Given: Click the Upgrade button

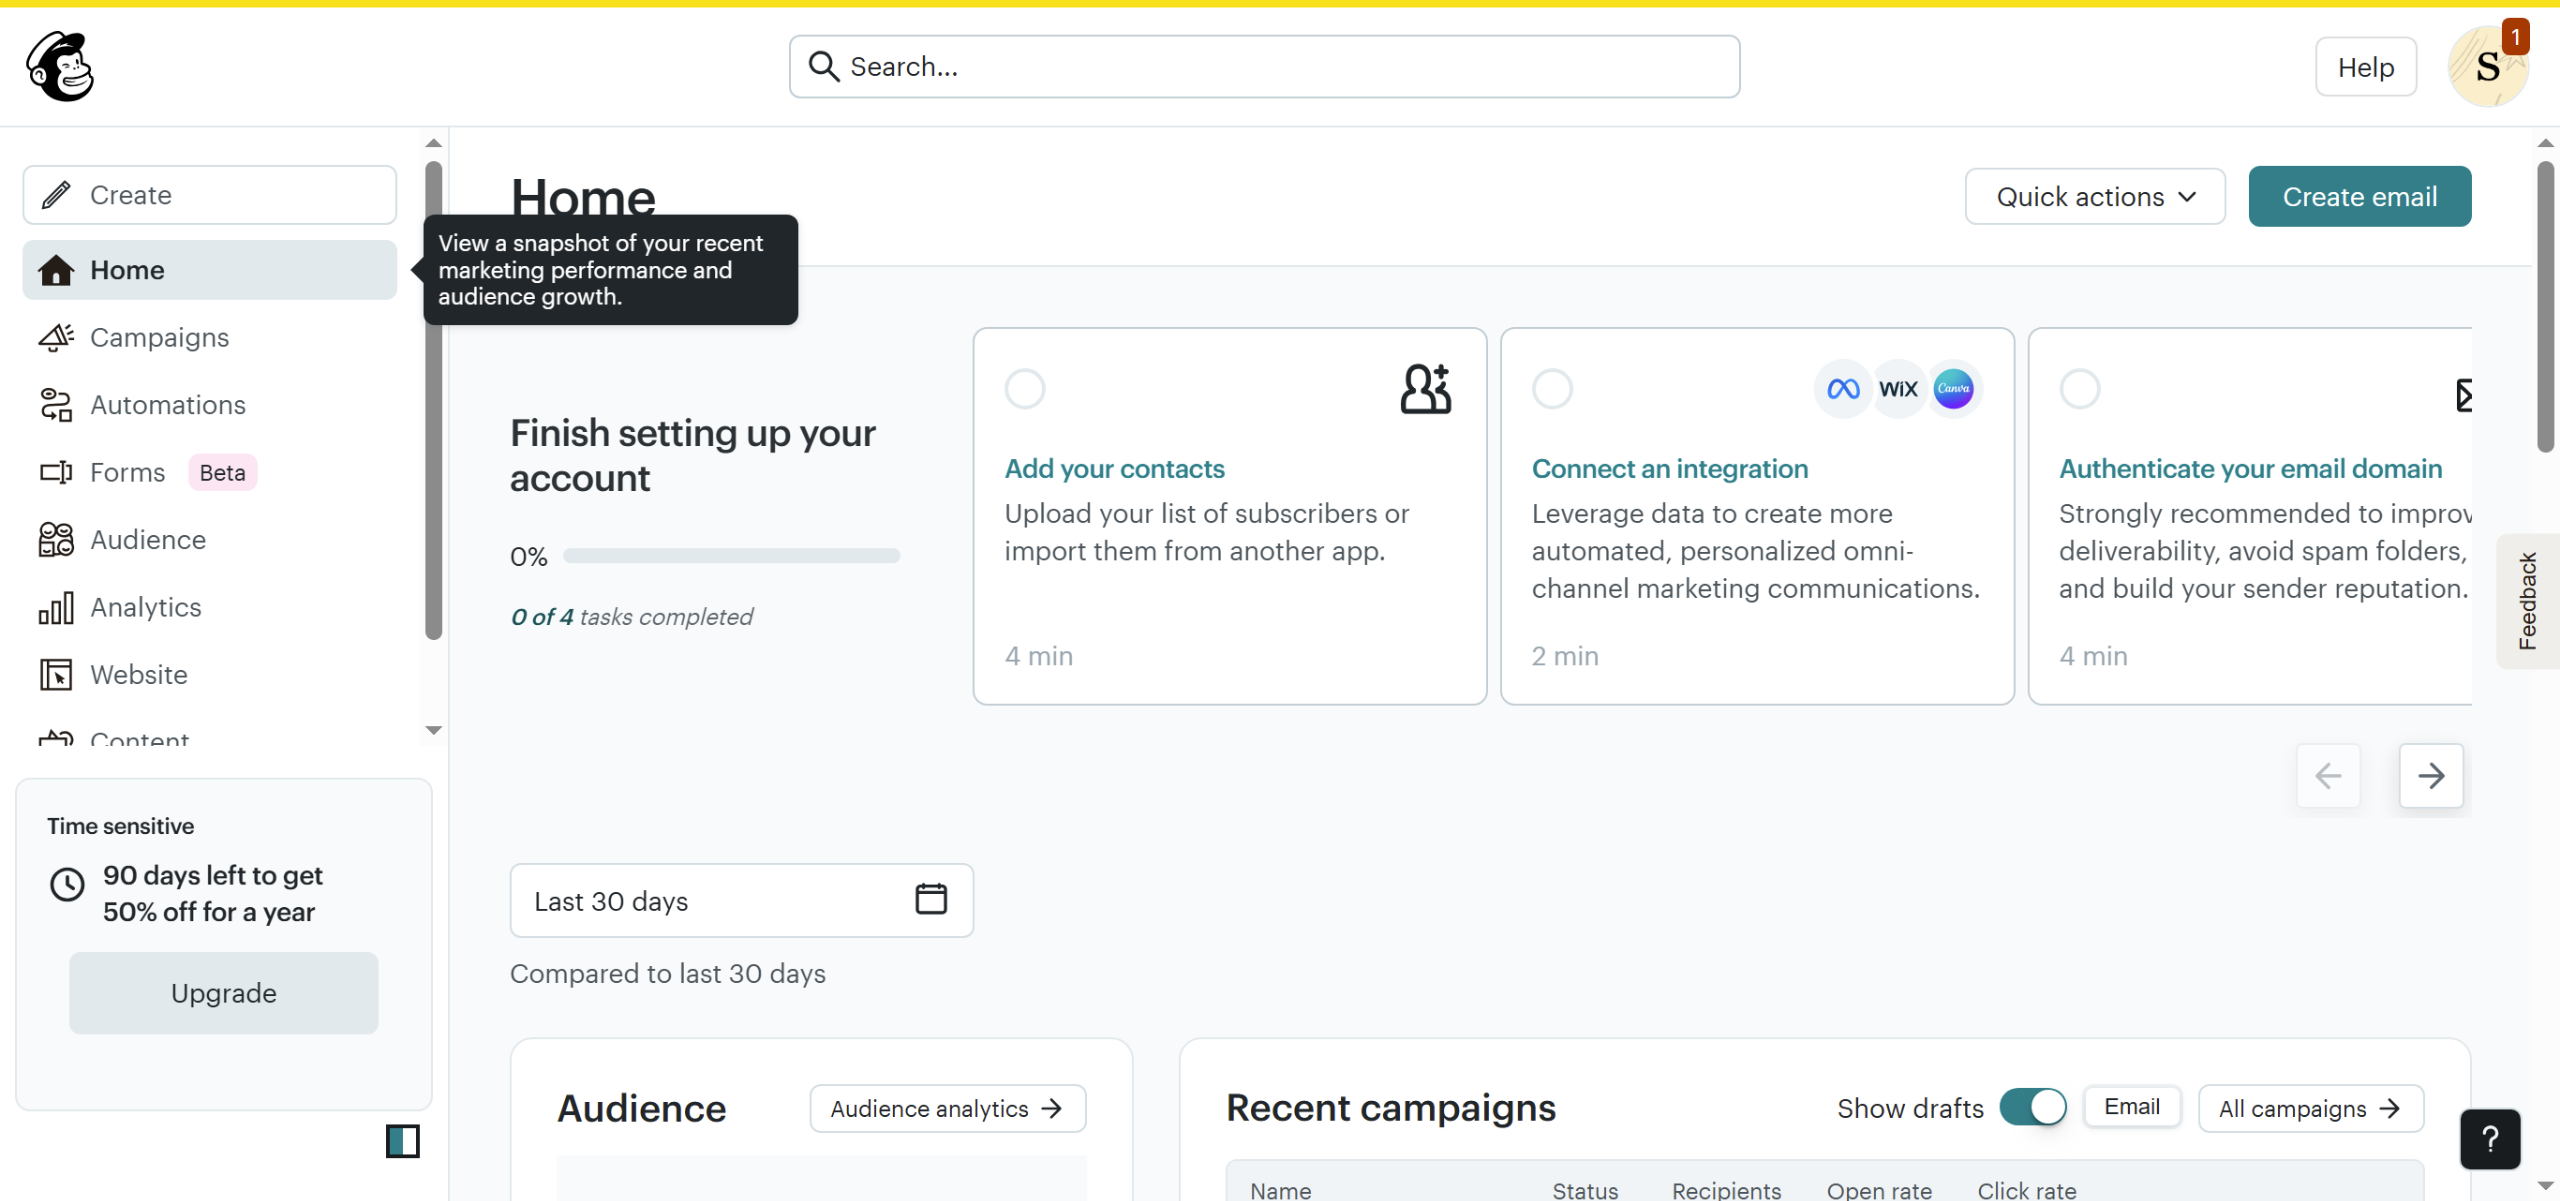Looking at the screenshot, I should pos(223,993).
